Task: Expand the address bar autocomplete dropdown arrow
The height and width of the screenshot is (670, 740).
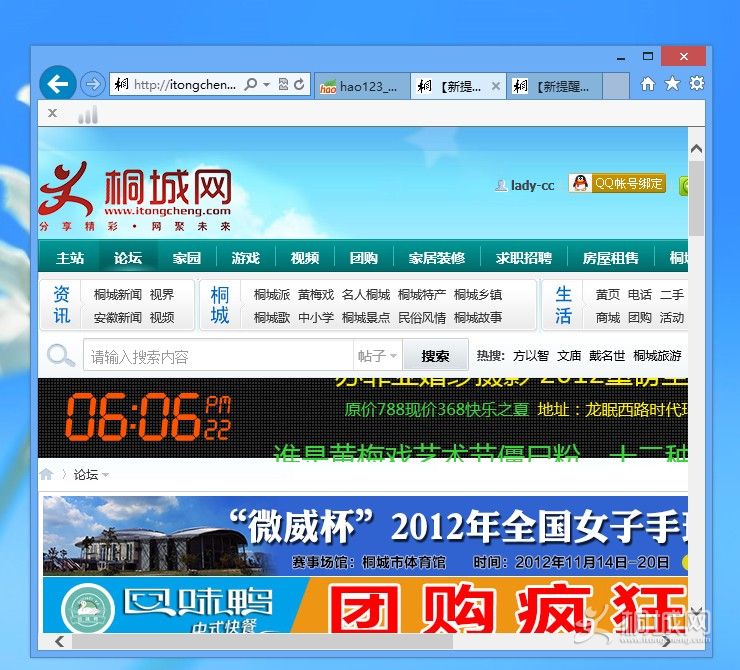Action: [267, 85]
